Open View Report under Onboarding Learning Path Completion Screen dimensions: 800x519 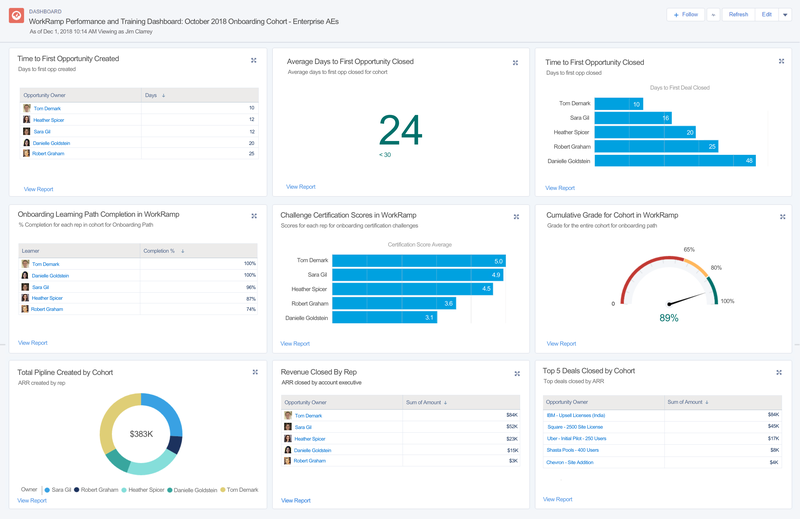click(33, 343)
